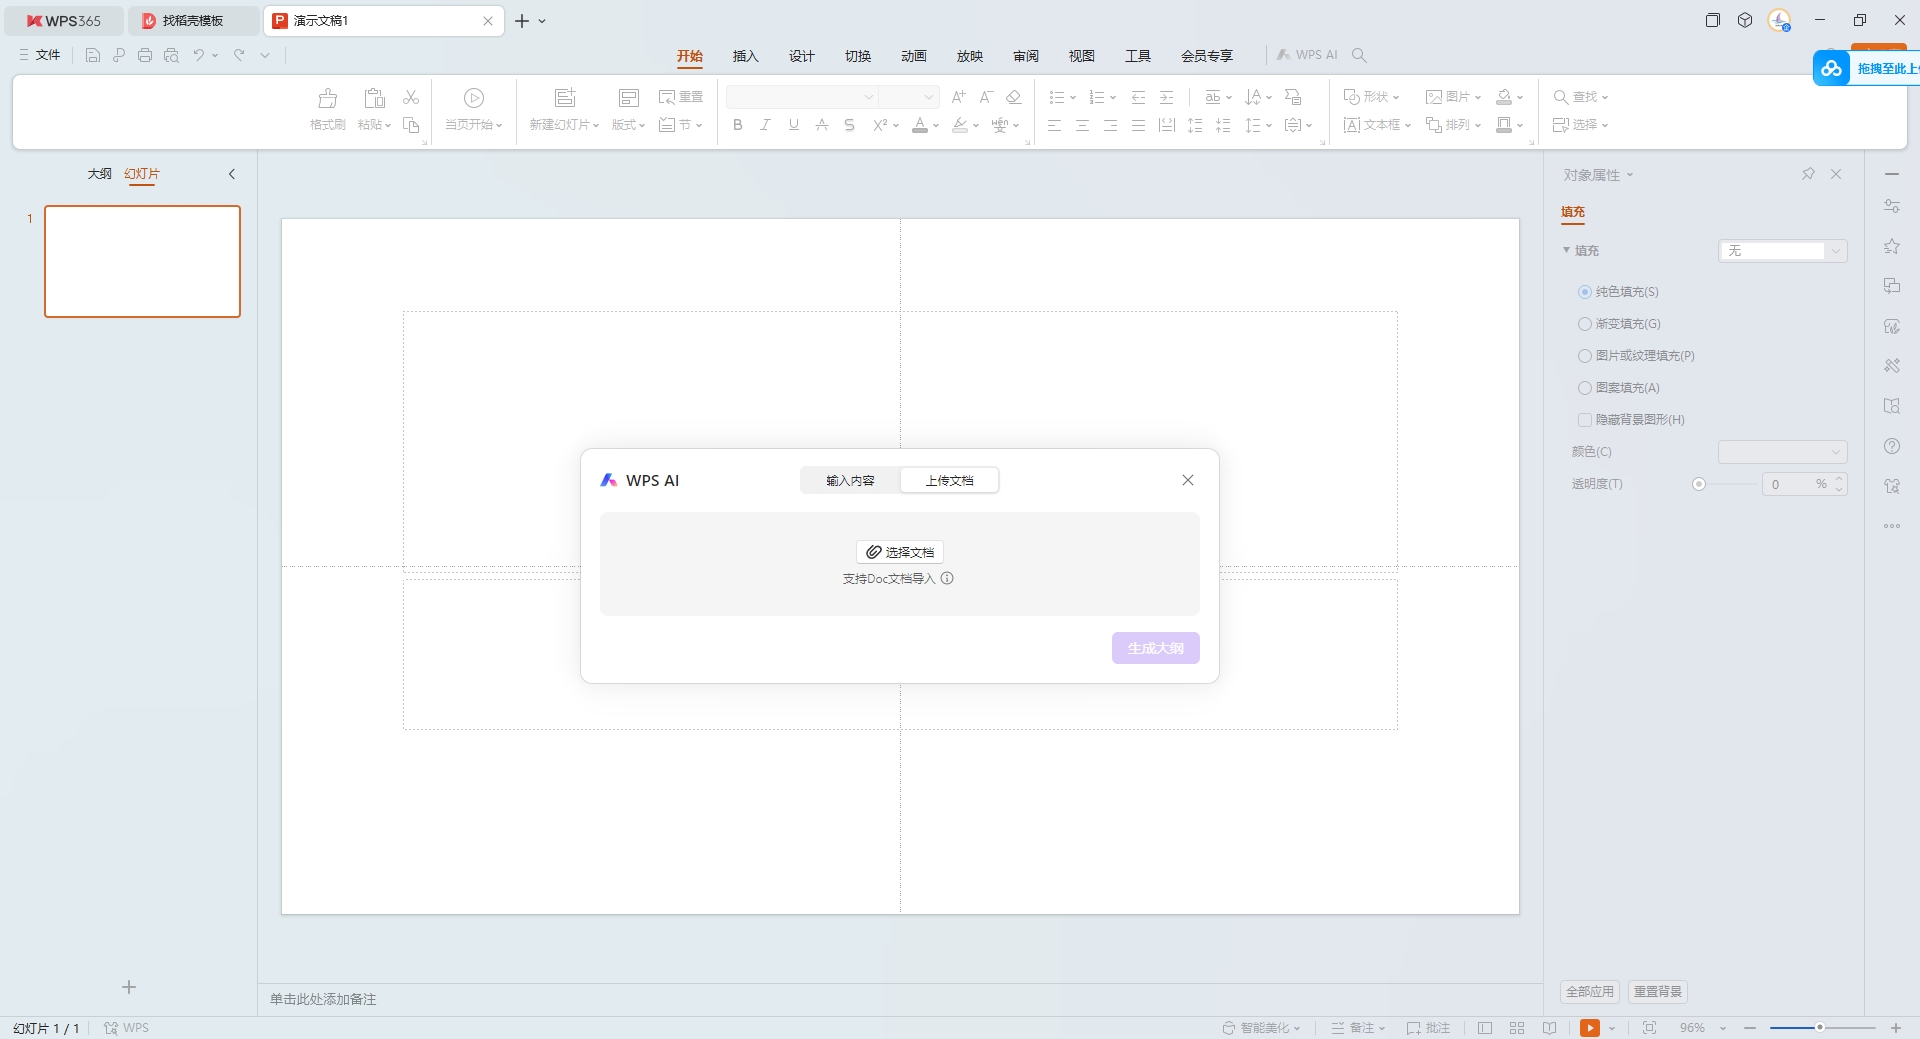The width and height of the screenshot is (1920, 1039).
Task: Click the search magnifier next to WPS AI
Action: 1359,55
